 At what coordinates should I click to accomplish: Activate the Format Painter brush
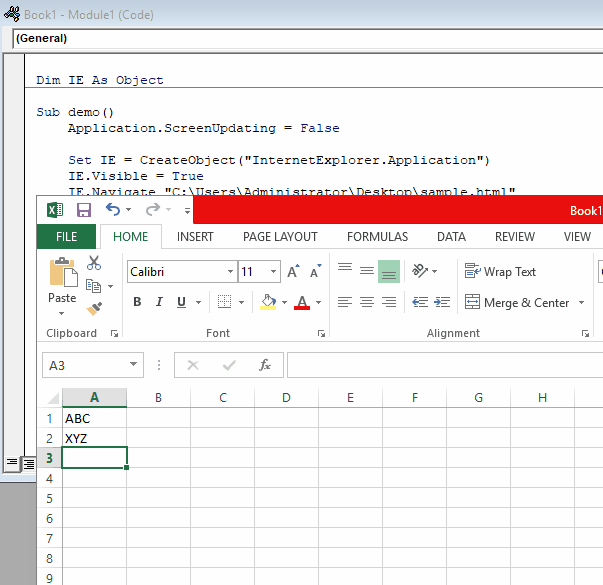pos(94,308)
